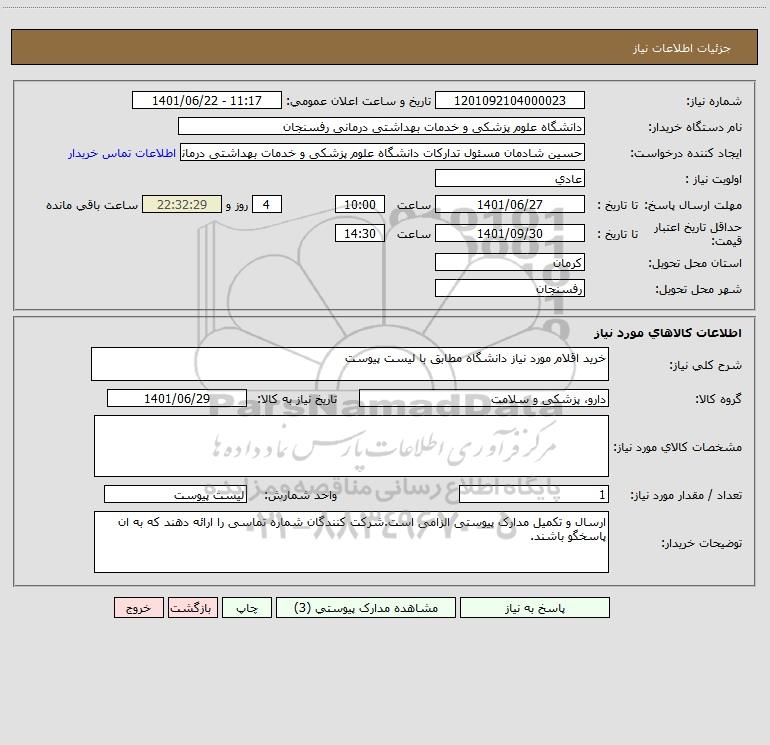Click the remaining days field 4
The image size is (770, 745).
(x=267, y=204)
